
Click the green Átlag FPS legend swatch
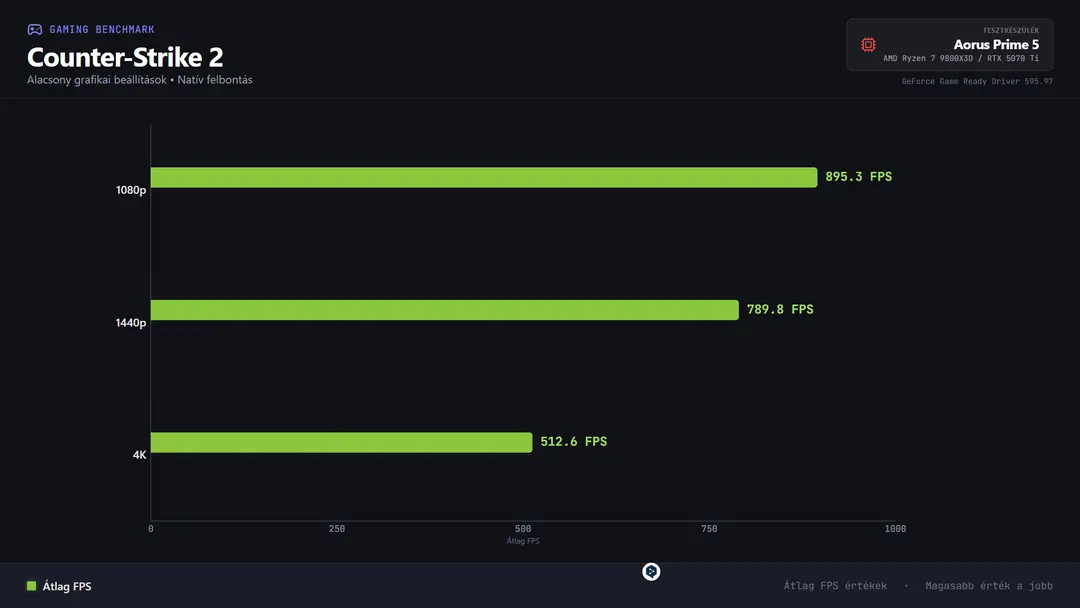pyautogui.click(x=32, y=586)
